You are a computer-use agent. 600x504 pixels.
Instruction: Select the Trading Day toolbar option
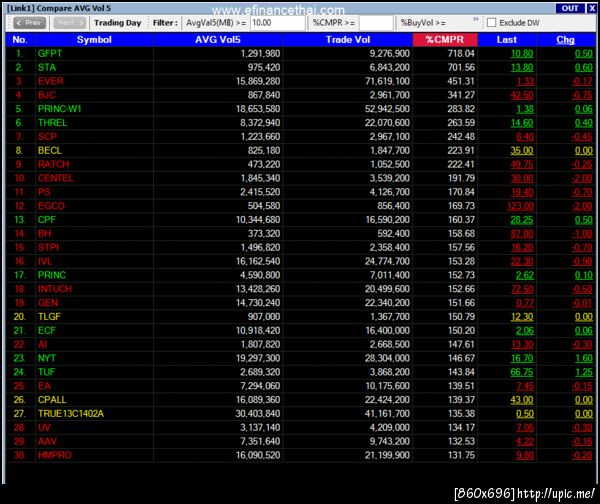click(x=118, y=23)
